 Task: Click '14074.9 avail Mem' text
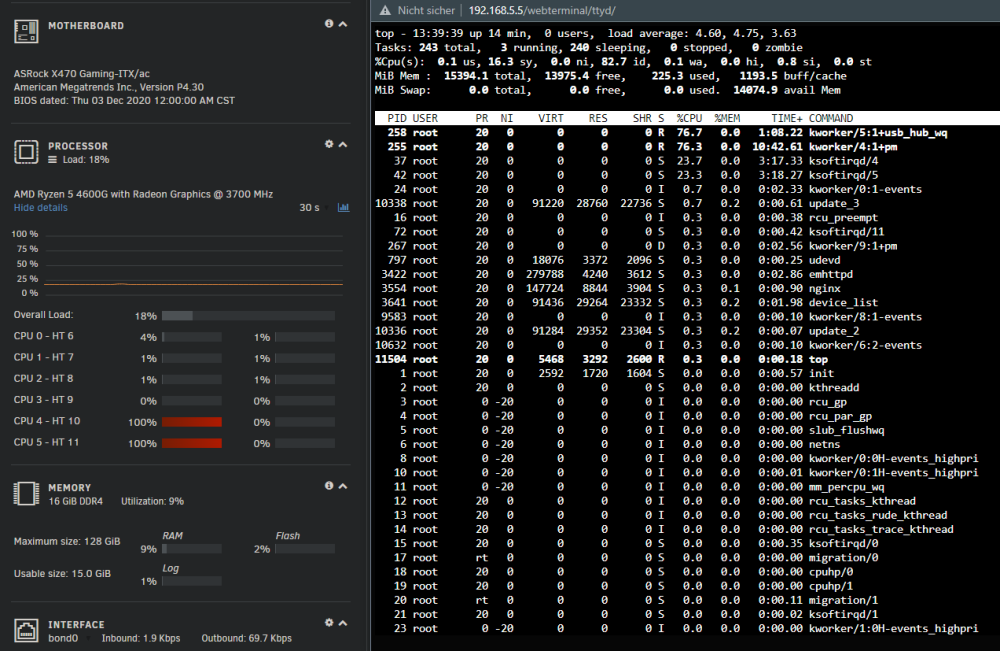click(x=786, y=90)
